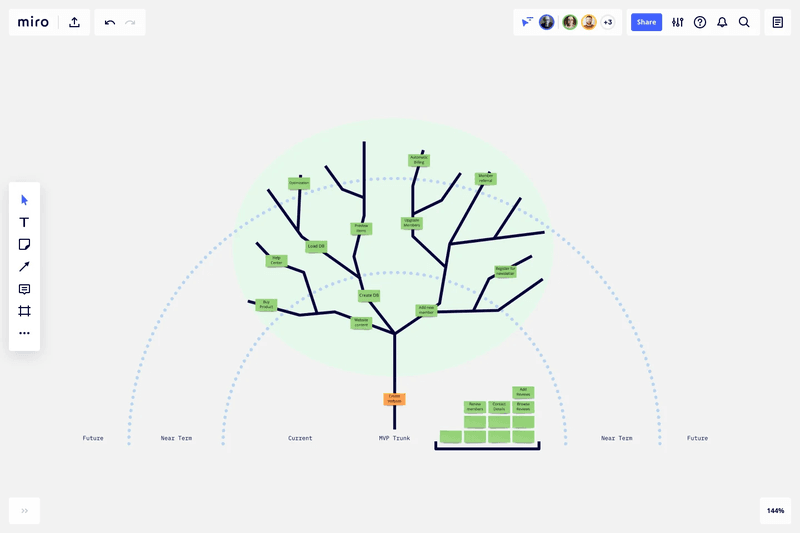The height and width of the screenshot is (533, 800).
Task: Select the Create DB sticky note
Action: [x=369, y=295]
